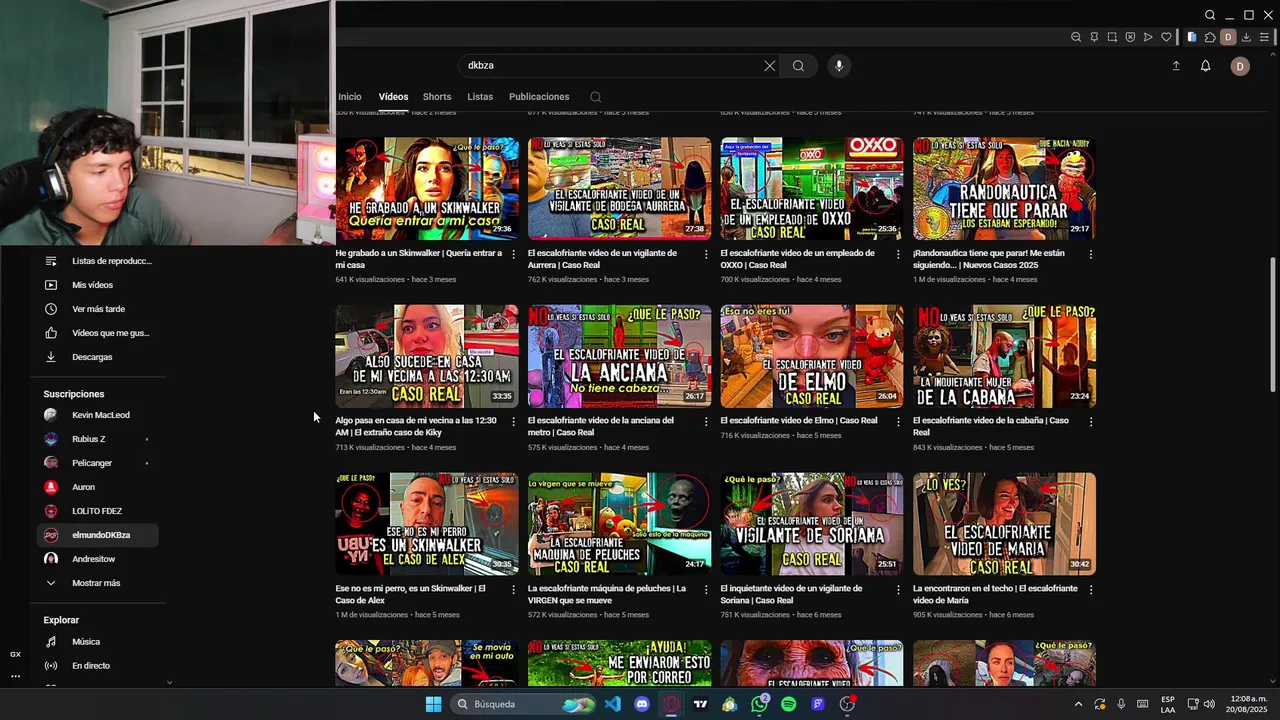Select the Vídeos channel tab
This screenshot has width=1280, height=720.
pos(393,97)
